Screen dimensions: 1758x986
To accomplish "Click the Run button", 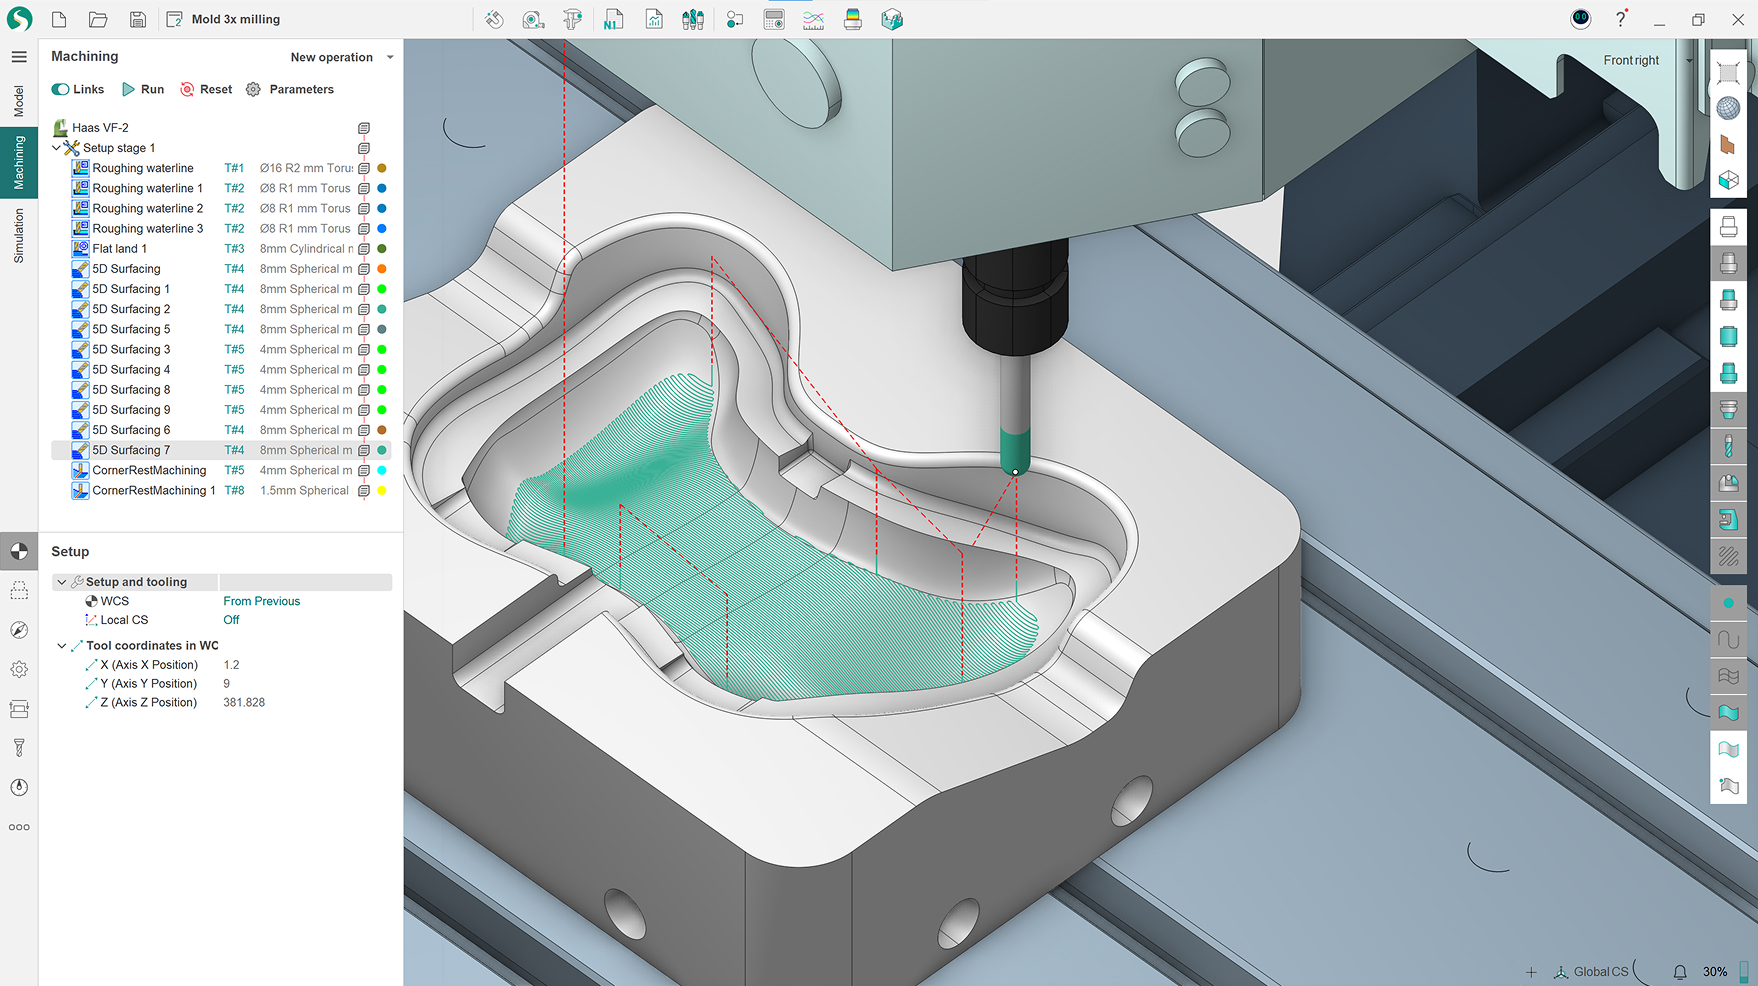I will pyautogui.click(x=142, y=89).
